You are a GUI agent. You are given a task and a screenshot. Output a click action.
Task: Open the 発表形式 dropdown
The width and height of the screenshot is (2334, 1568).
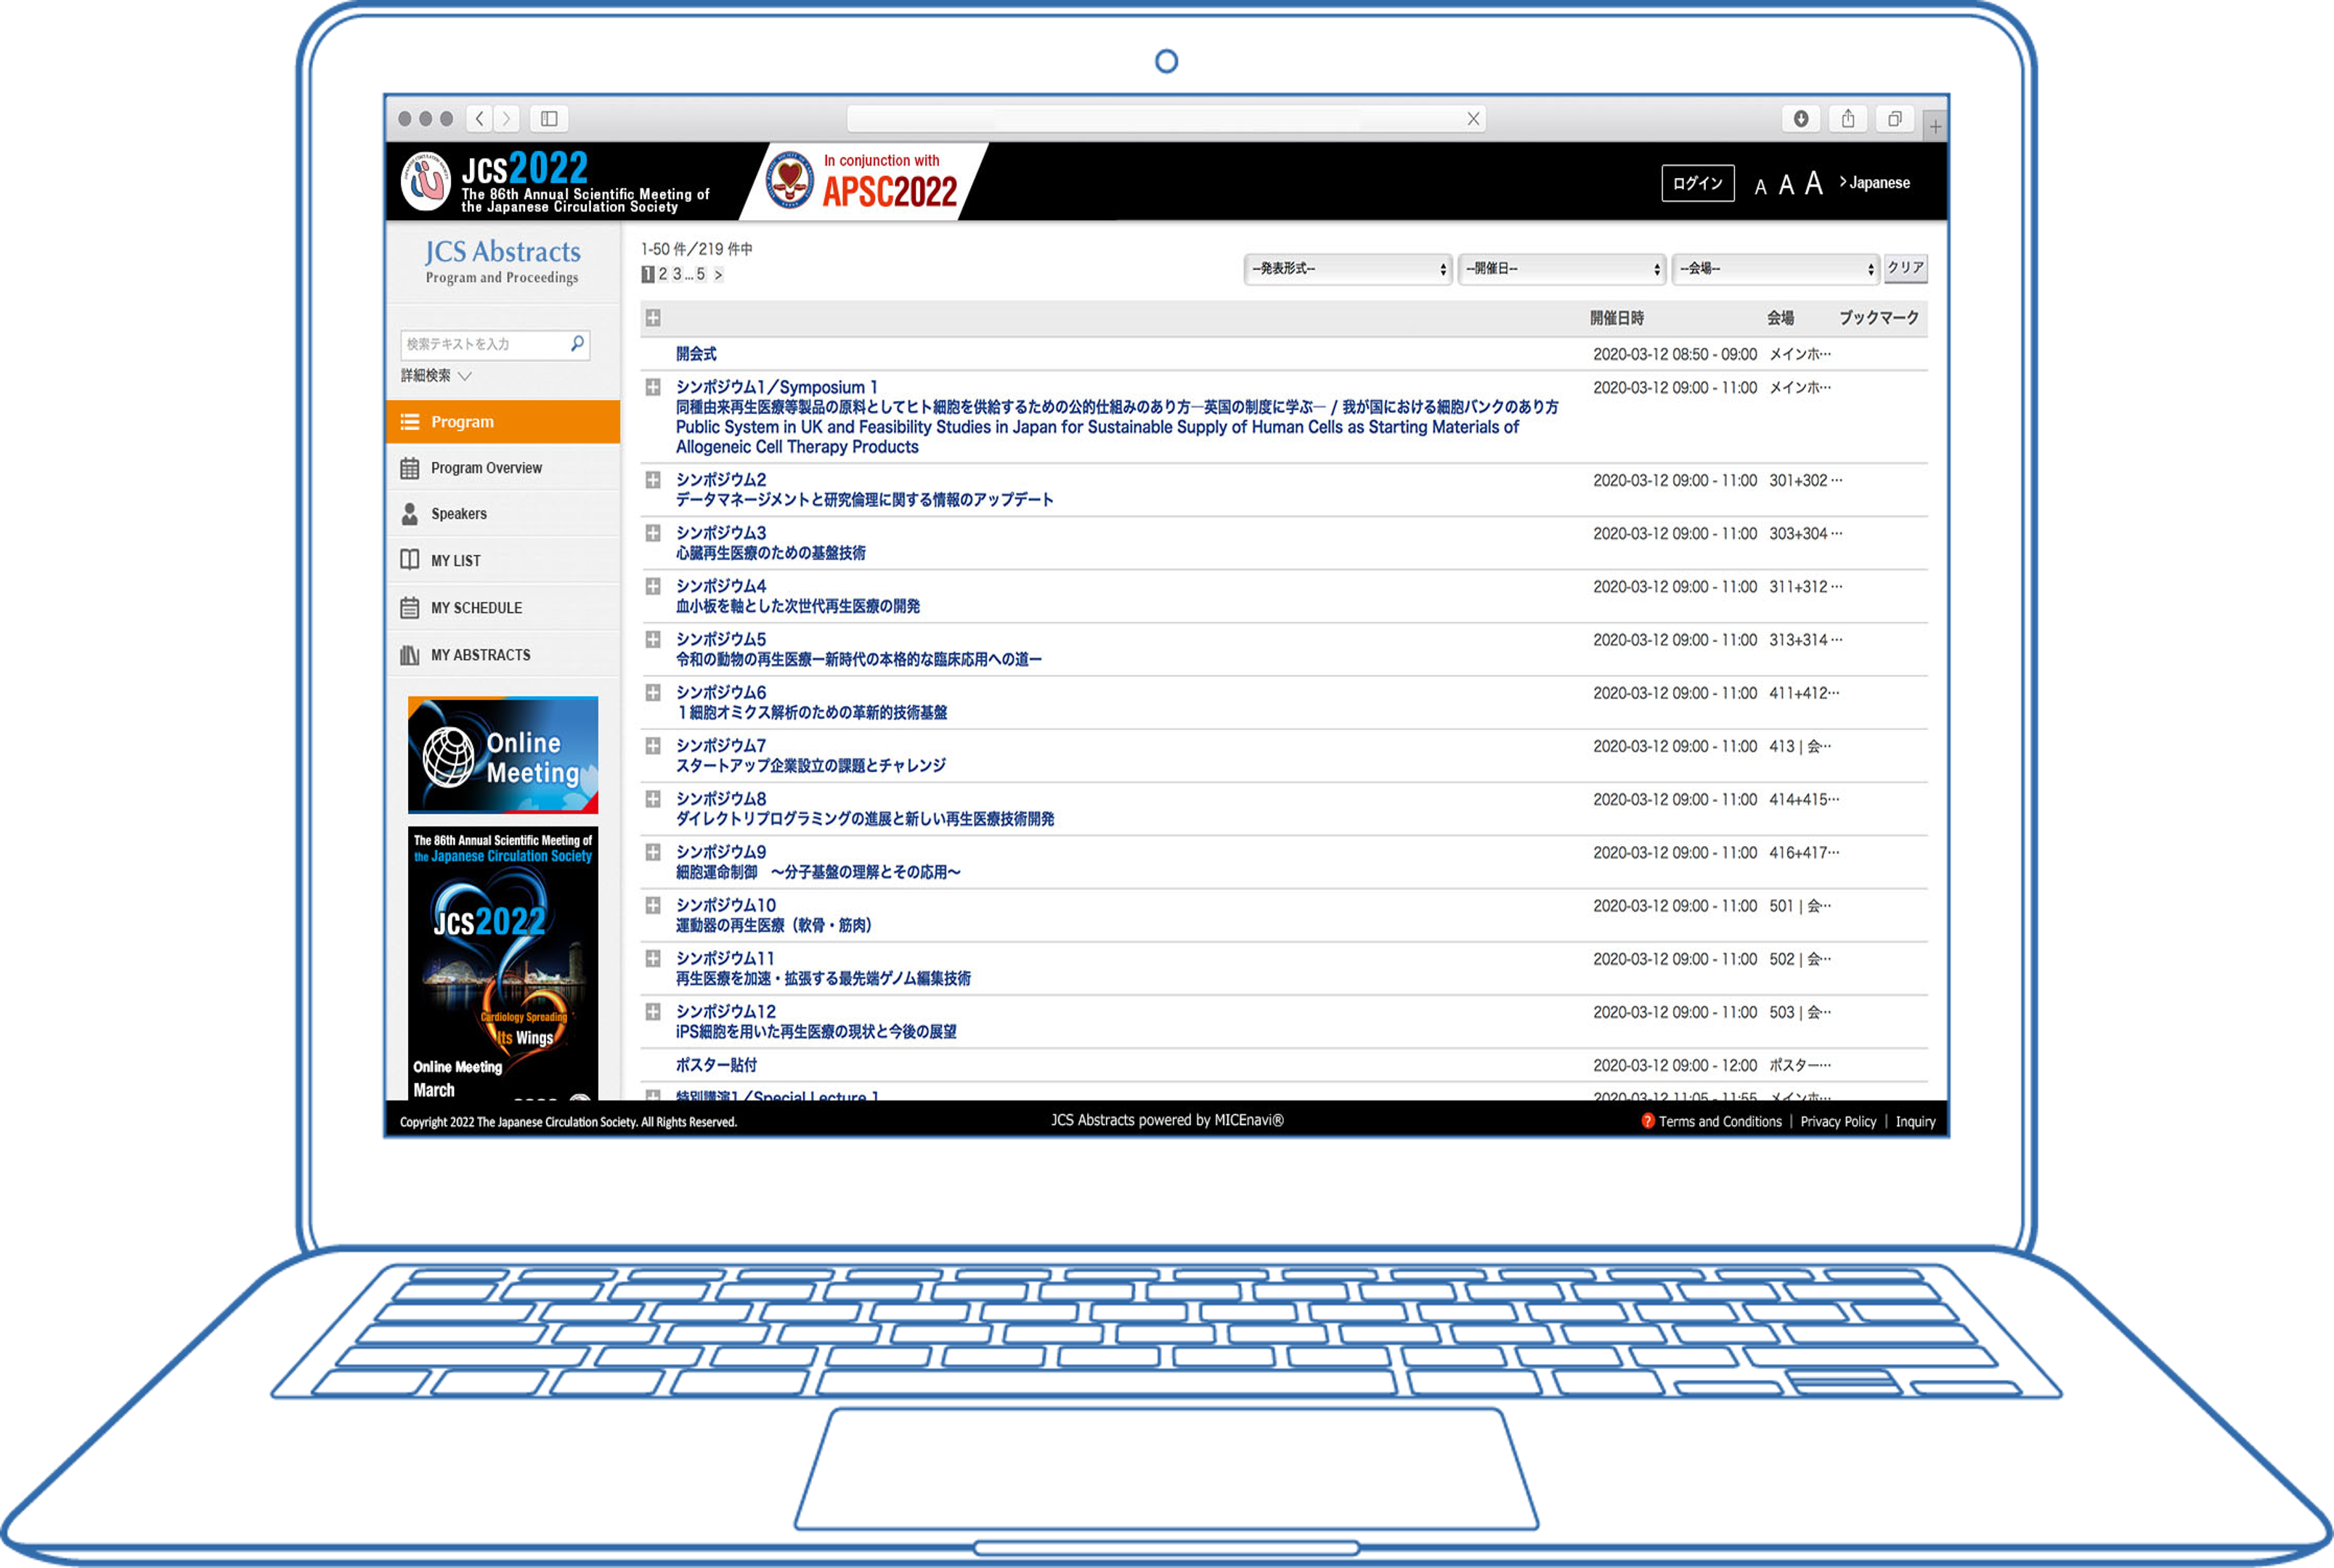(x=1348, y=268)
